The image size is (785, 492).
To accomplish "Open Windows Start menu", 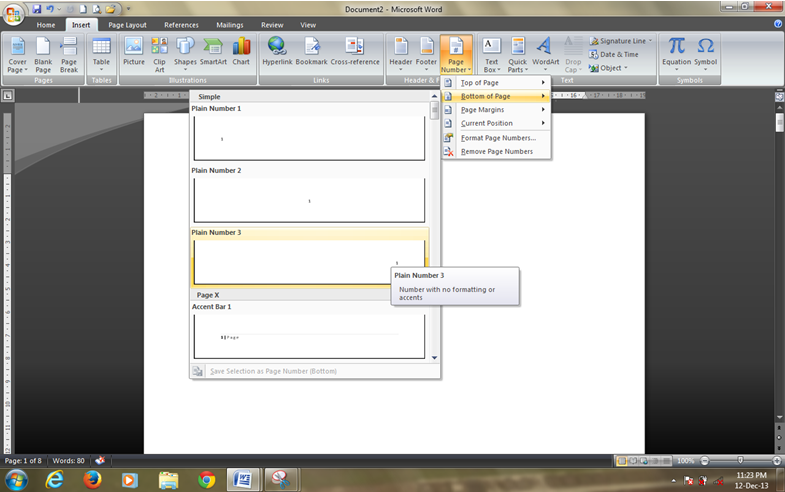I will tap(16, 480).
